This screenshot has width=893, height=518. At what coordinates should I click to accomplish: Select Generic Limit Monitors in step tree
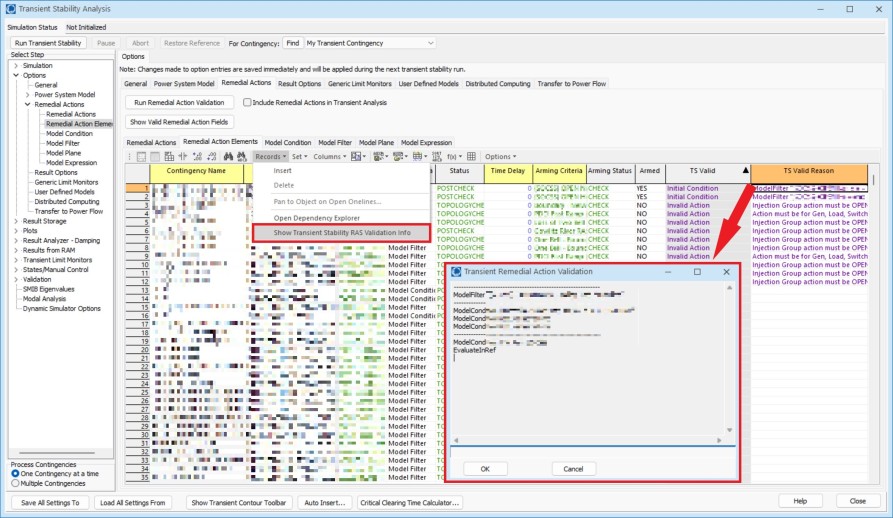tap(66, 182)
